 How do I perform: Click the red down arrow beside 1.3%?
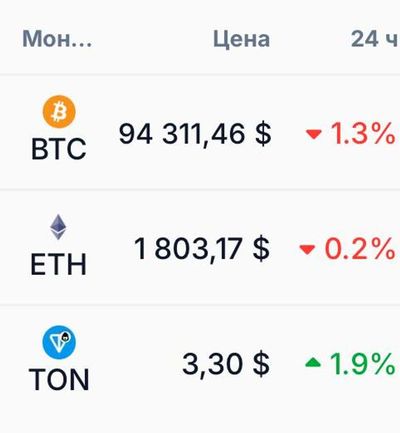pos(314,134)
